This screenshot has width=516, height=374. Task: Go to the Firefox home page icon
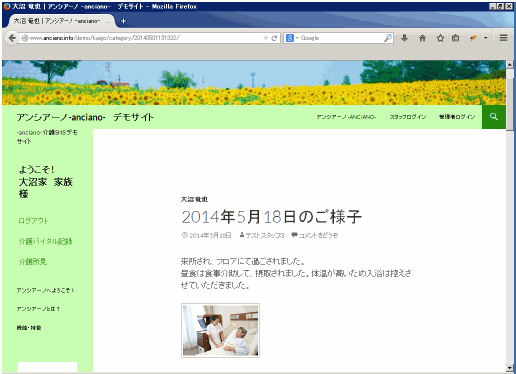(x=422, y=38)
